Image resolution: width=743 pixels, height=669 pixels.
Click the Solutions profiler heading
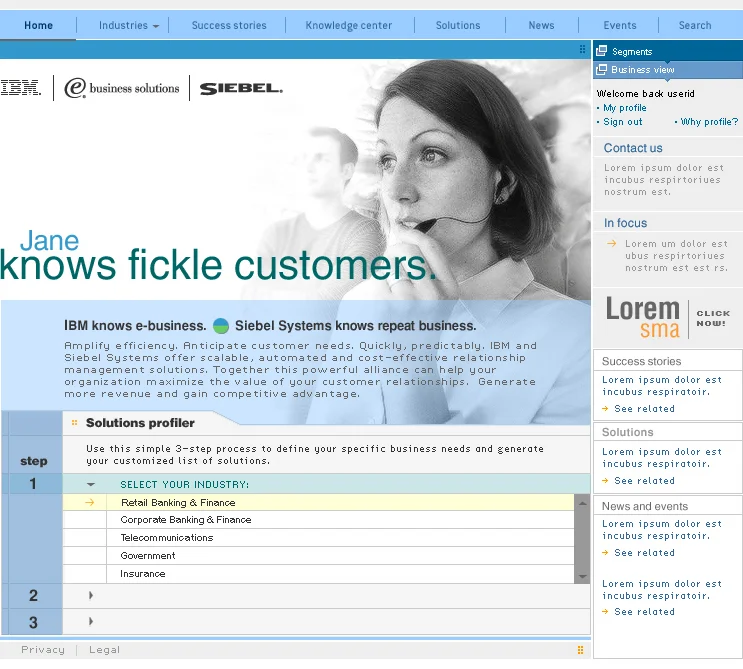point(140,423)
